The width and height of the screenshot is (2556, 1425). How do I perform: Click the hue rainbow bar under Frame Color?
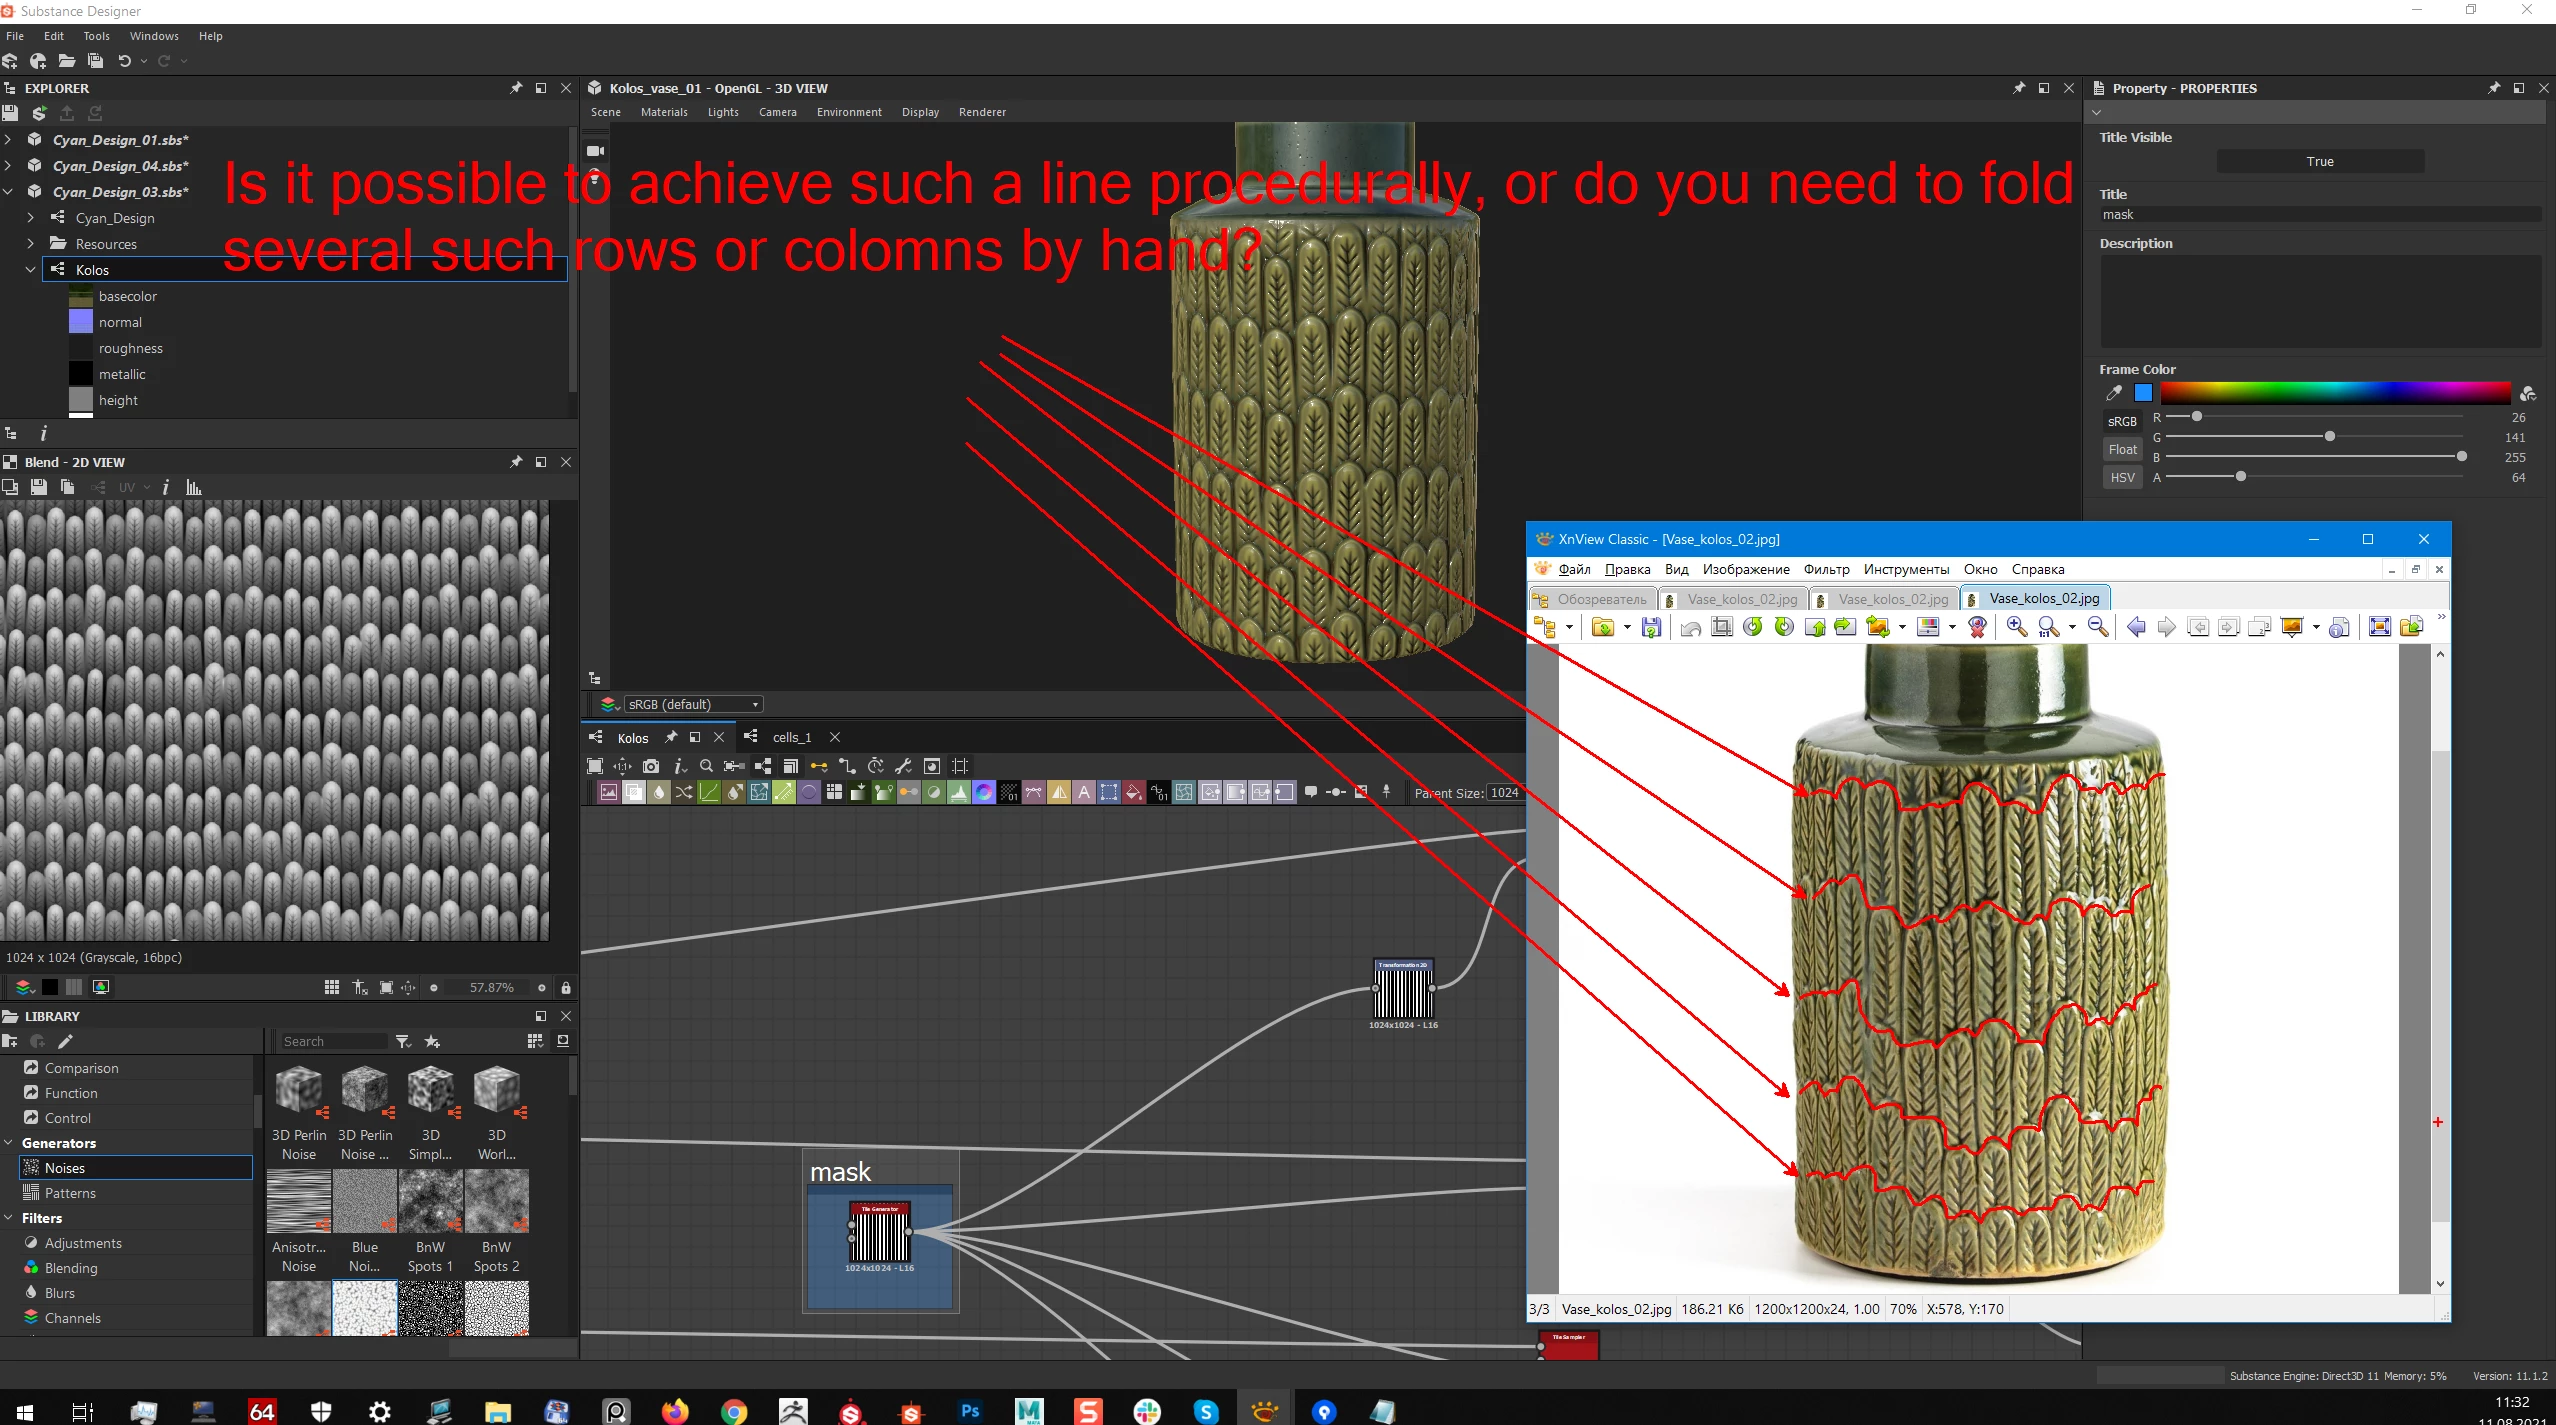click(x=2334, y=392)
